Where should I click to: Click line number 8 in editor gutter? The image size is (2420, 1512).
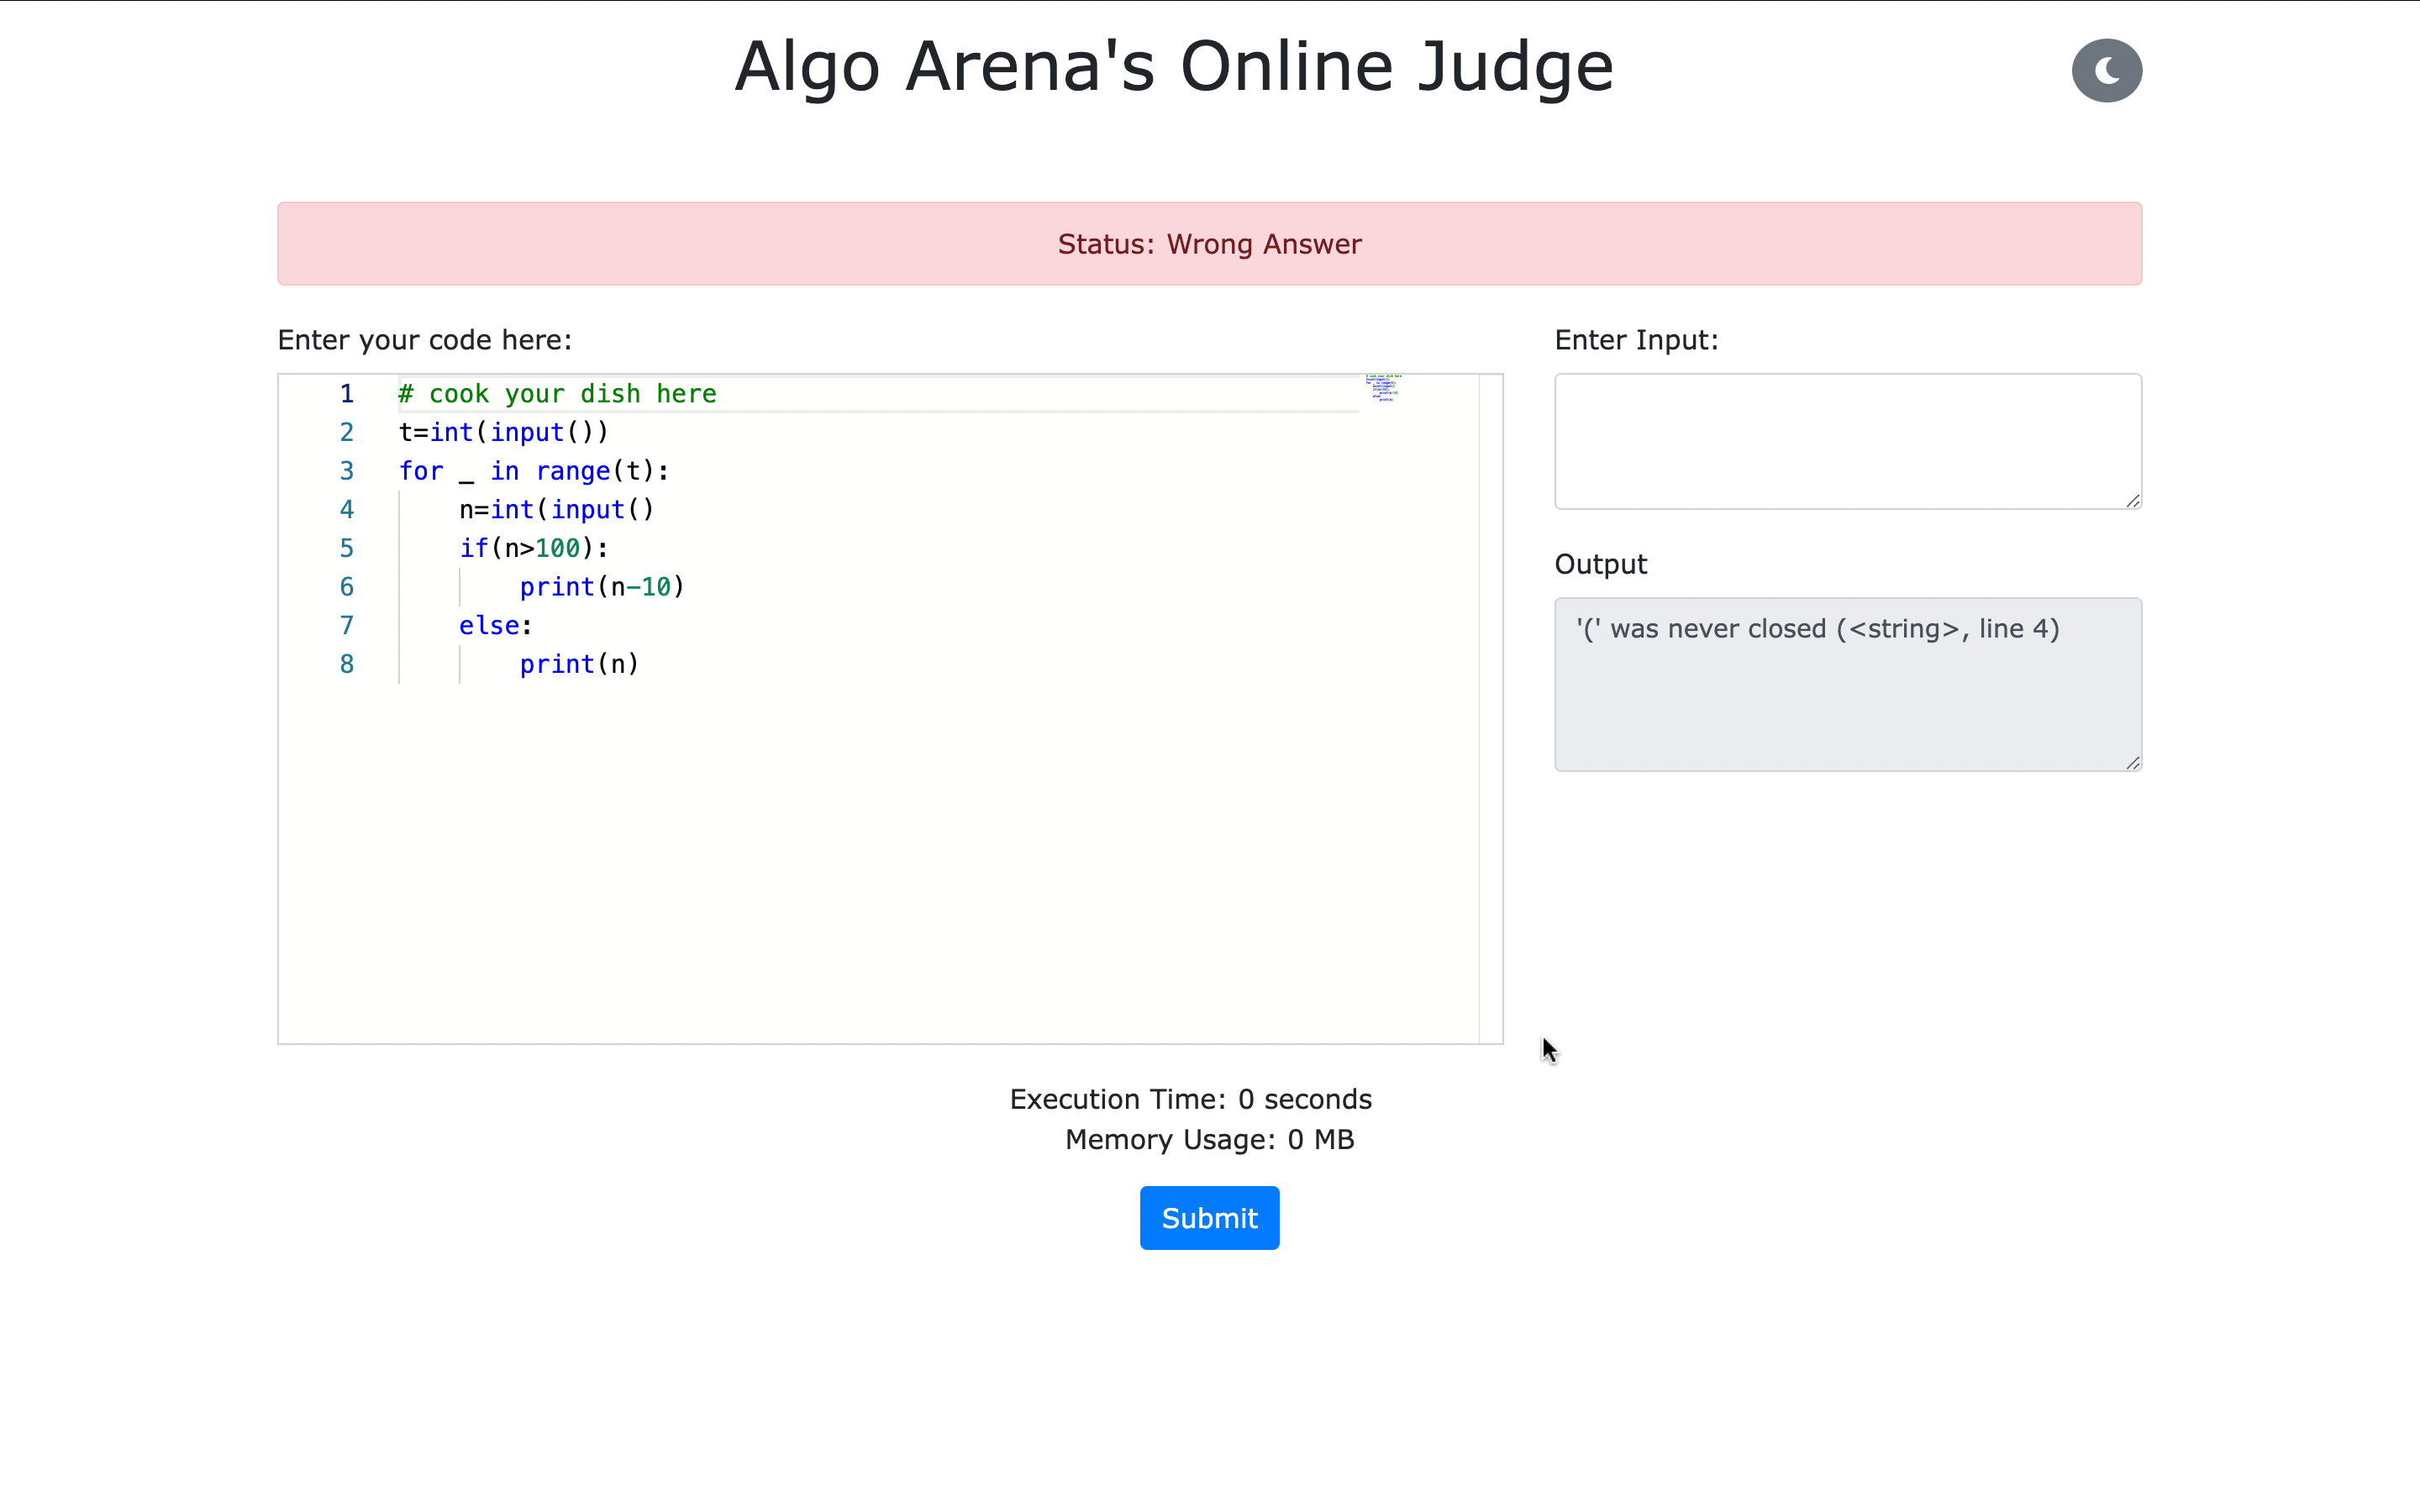tap(346, 664)
